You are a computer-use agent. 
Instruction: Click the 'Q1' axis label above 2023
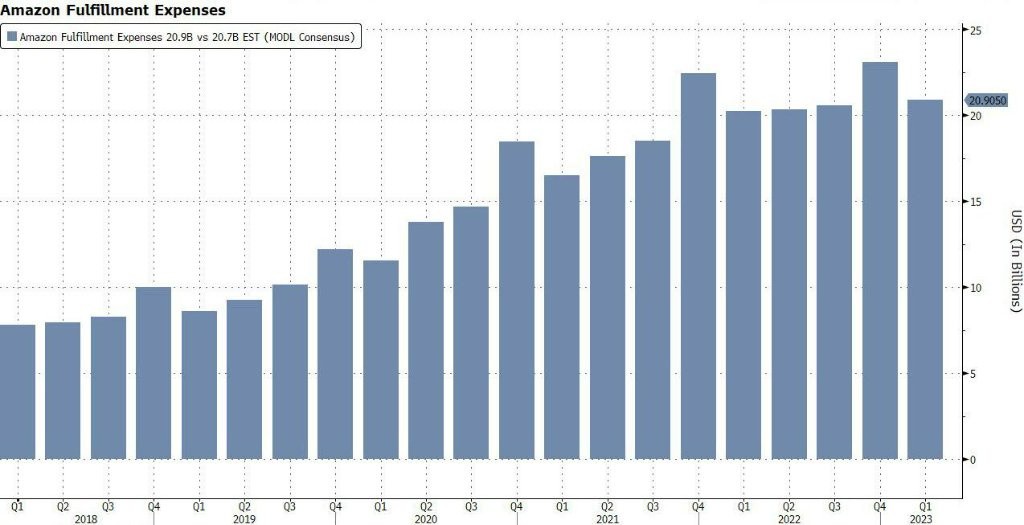pos(925,506)
